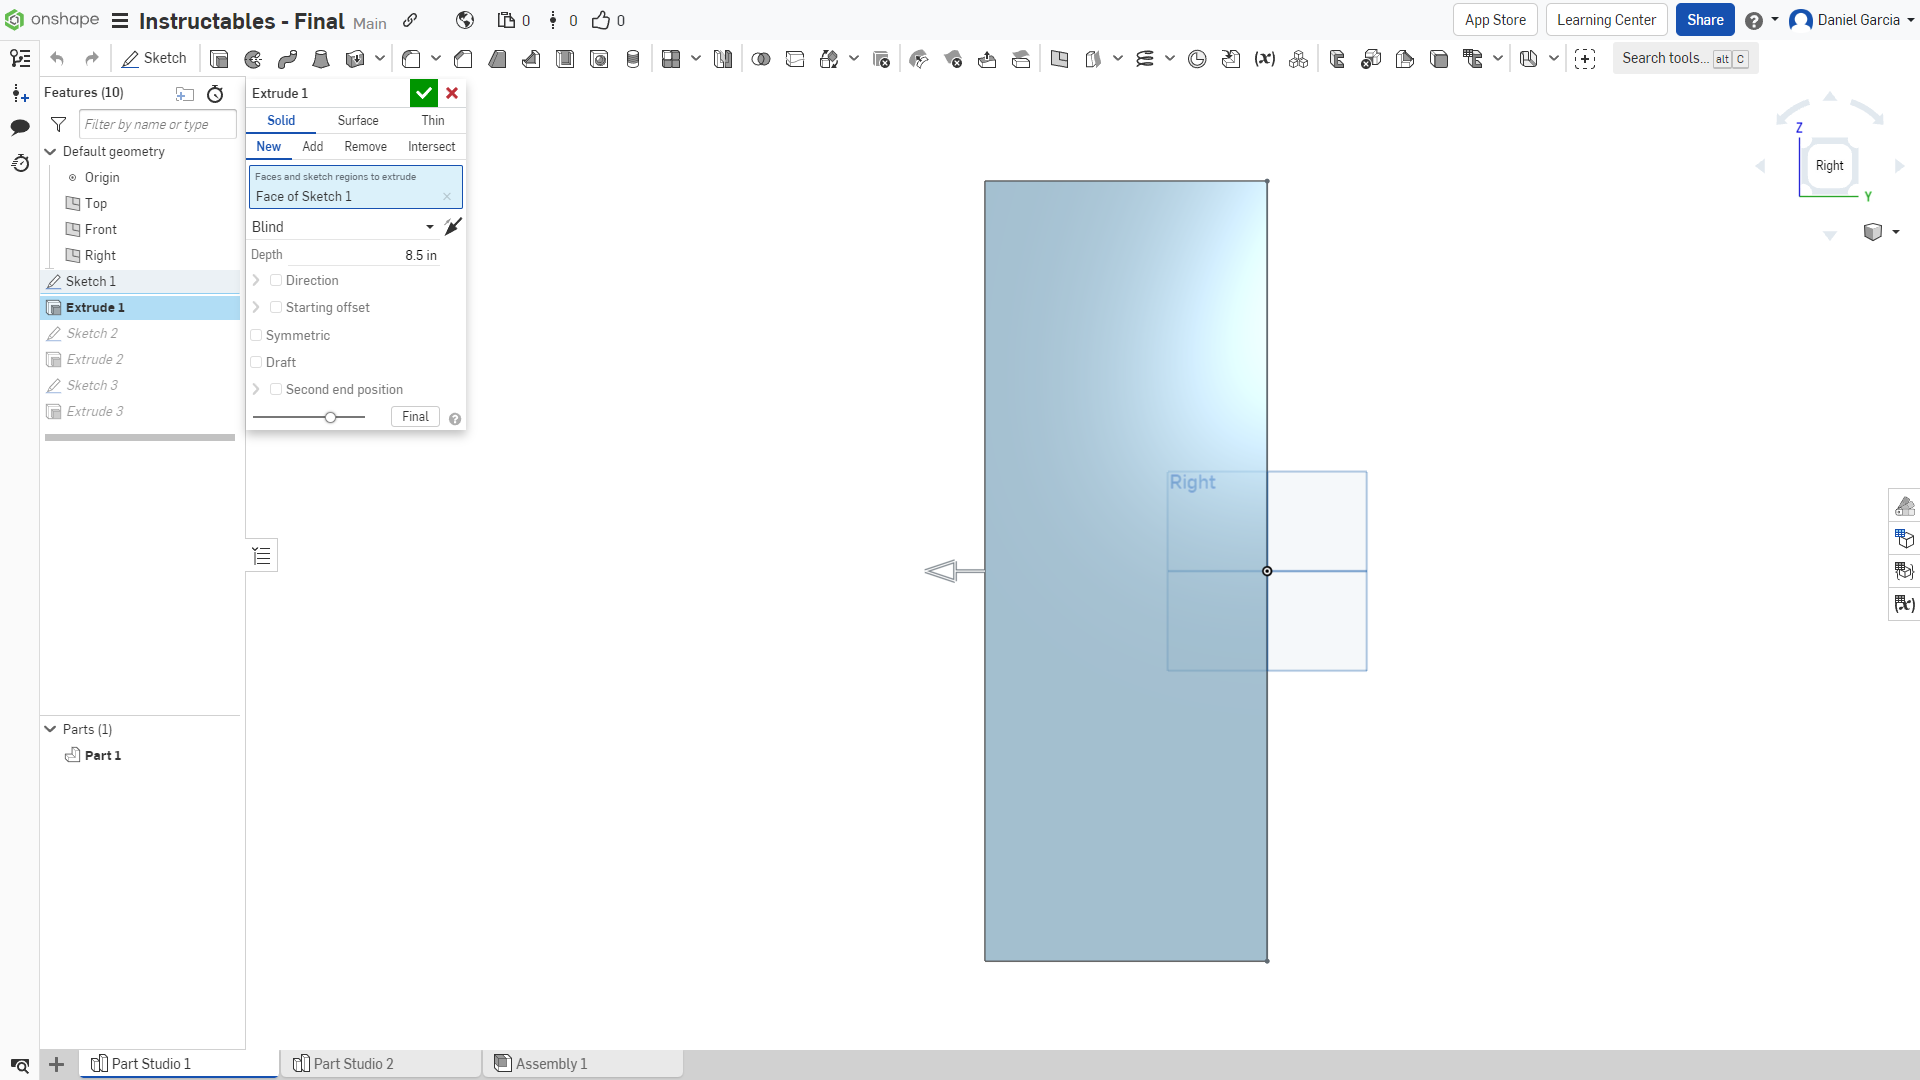The height and width of the screenshot is (1080, 1920).
Task: Open the Shell tool
Action: point(565,58)
